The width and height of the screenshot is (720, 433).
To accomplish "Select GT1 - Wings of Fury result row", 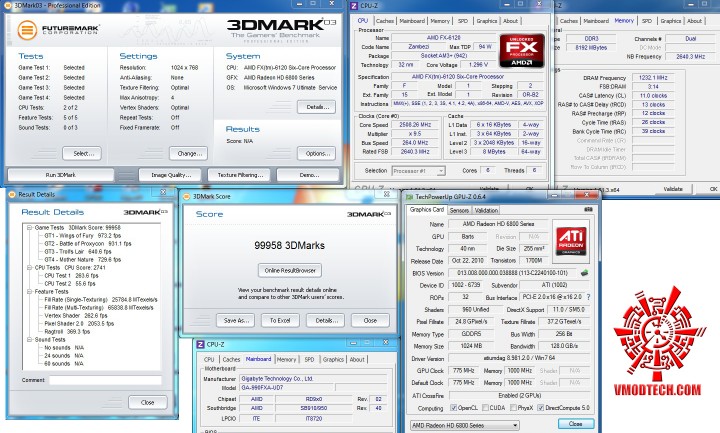I will 83,236.
